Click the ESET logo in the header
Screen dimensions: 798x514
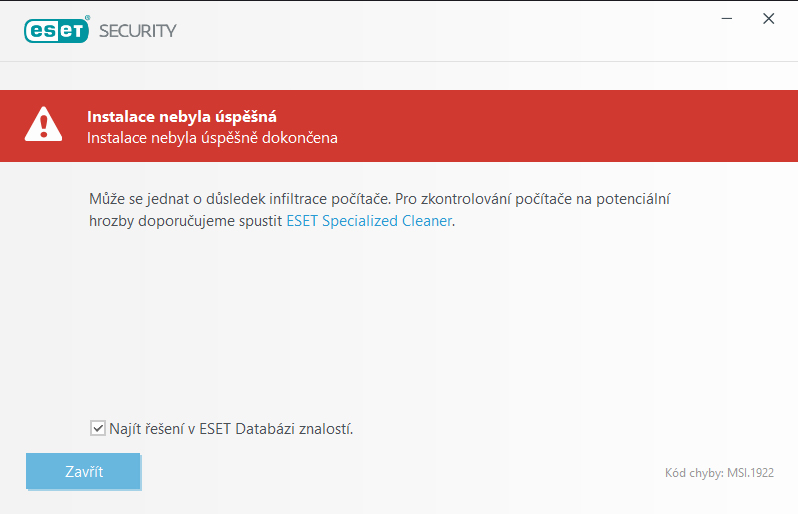pos(57,30)
